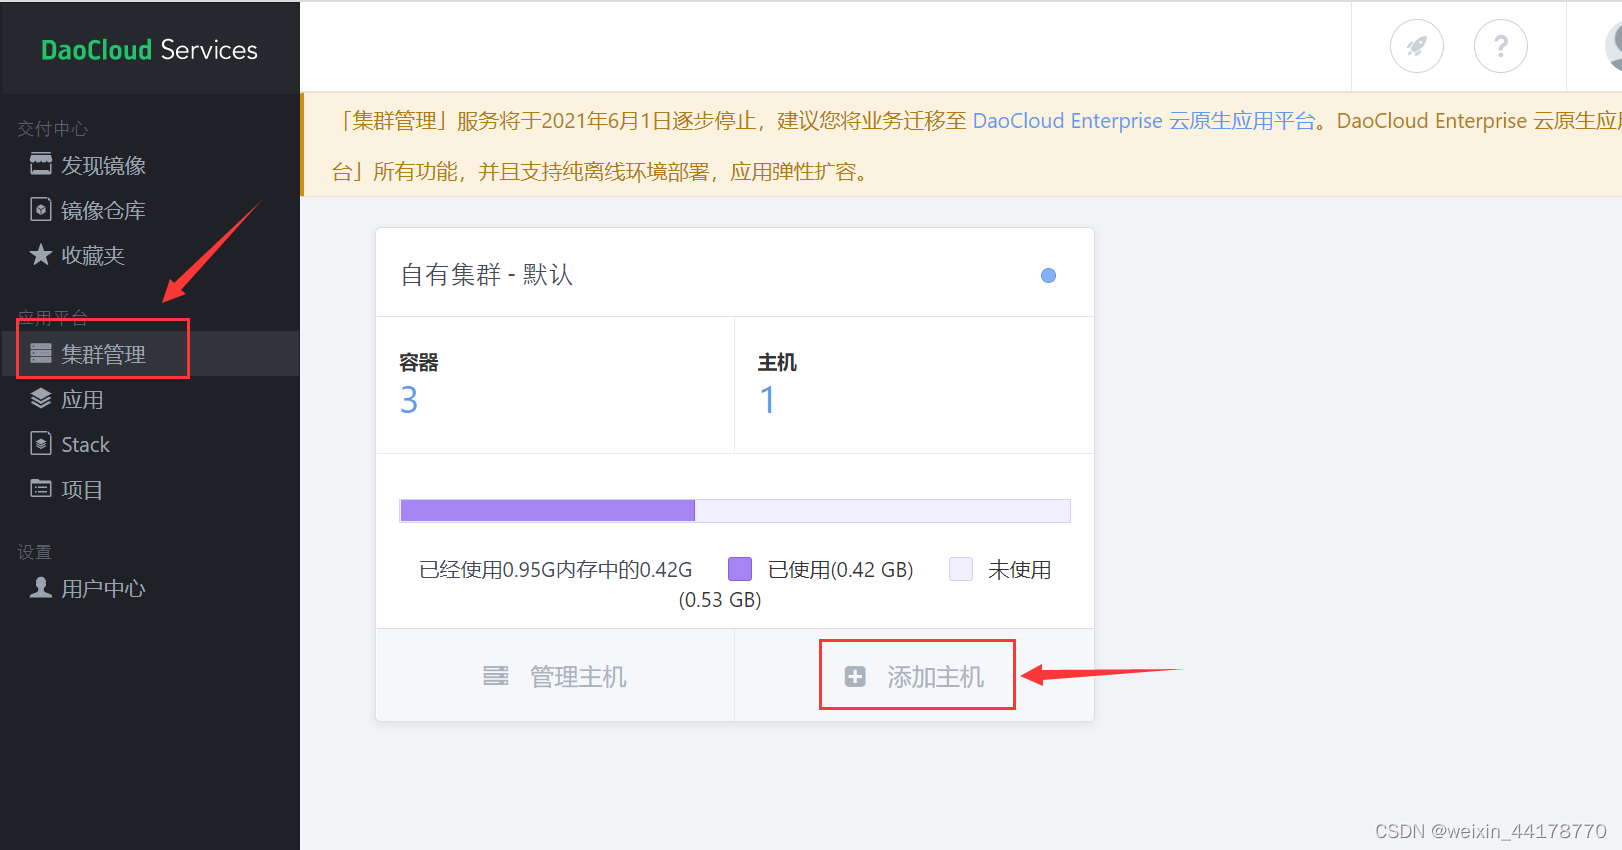
Task: Click the blue cluster status dot
Action: (1048, 276)
